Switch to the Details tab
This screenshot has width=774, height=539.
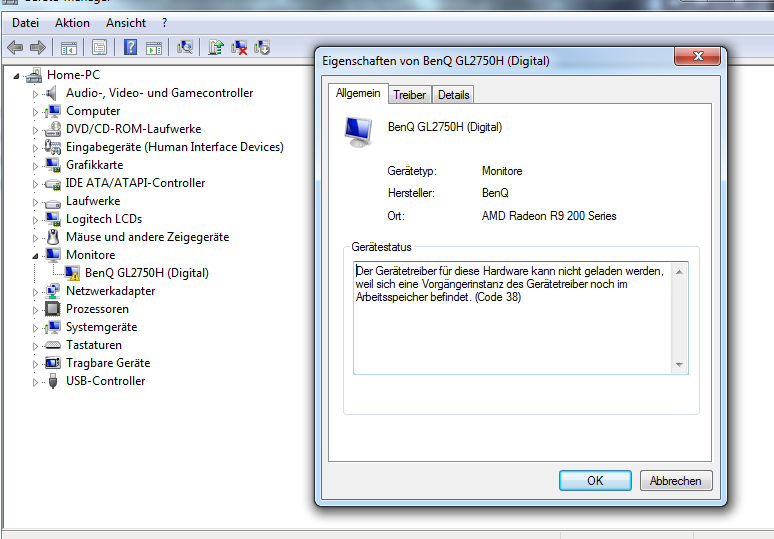[x=454, y=95]
